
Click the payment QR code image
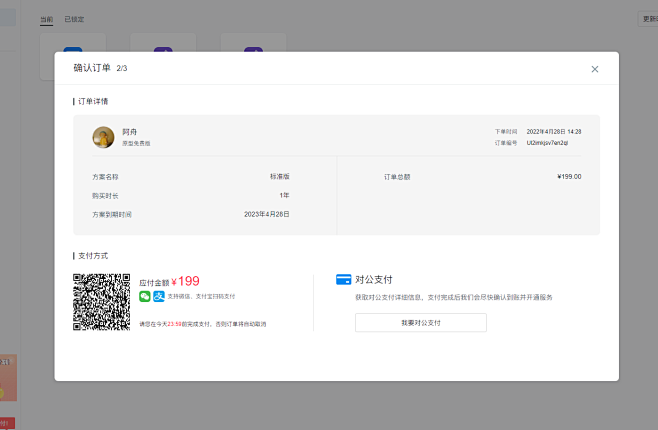pos(102,302)
